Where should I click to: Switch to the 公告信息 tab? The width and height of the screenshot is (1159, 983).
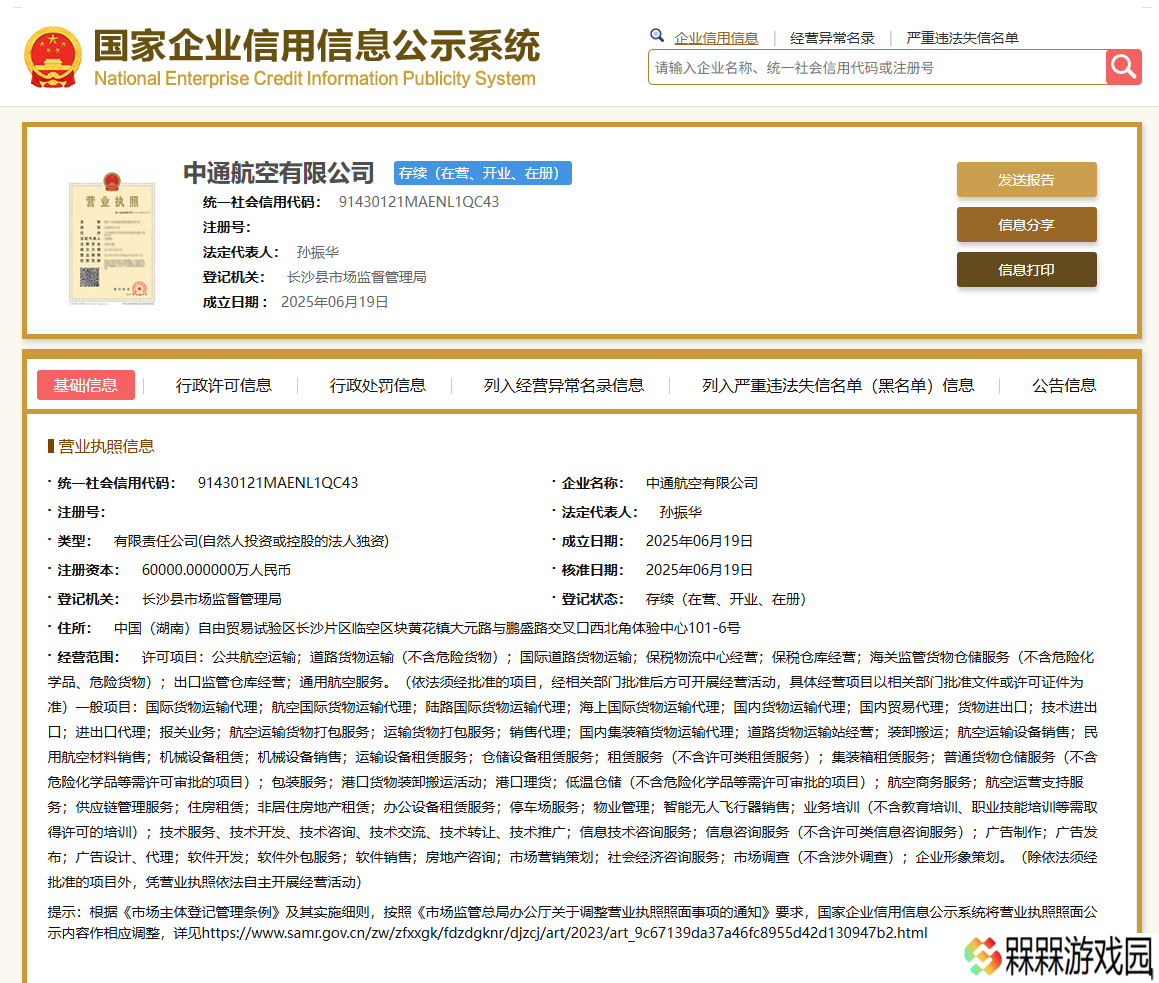(x=1064, y=385)
